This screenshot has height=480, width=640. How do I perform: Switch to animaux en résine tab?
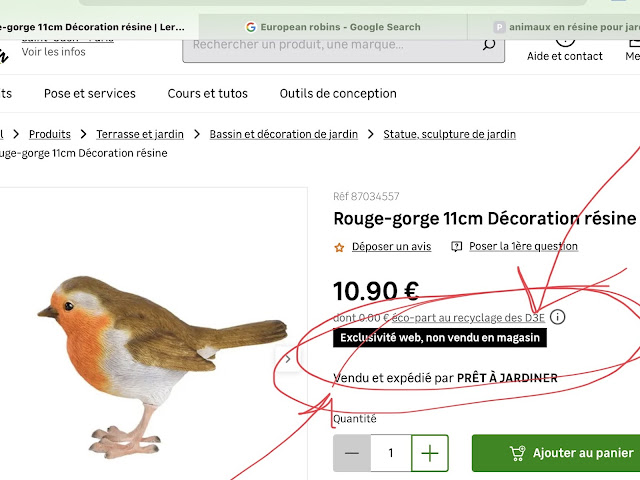point(554,27)
